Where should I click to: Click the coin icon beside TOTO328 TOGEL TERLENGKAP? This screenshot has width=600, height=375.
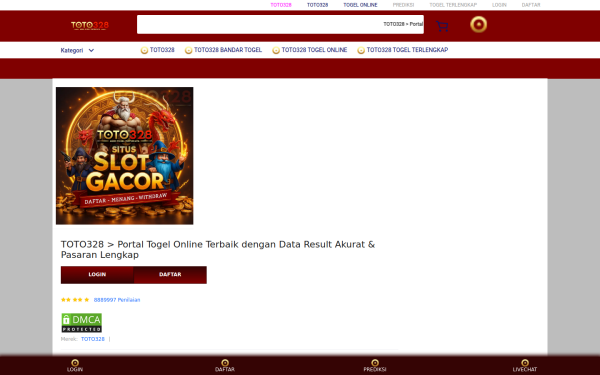pos(361,50)
